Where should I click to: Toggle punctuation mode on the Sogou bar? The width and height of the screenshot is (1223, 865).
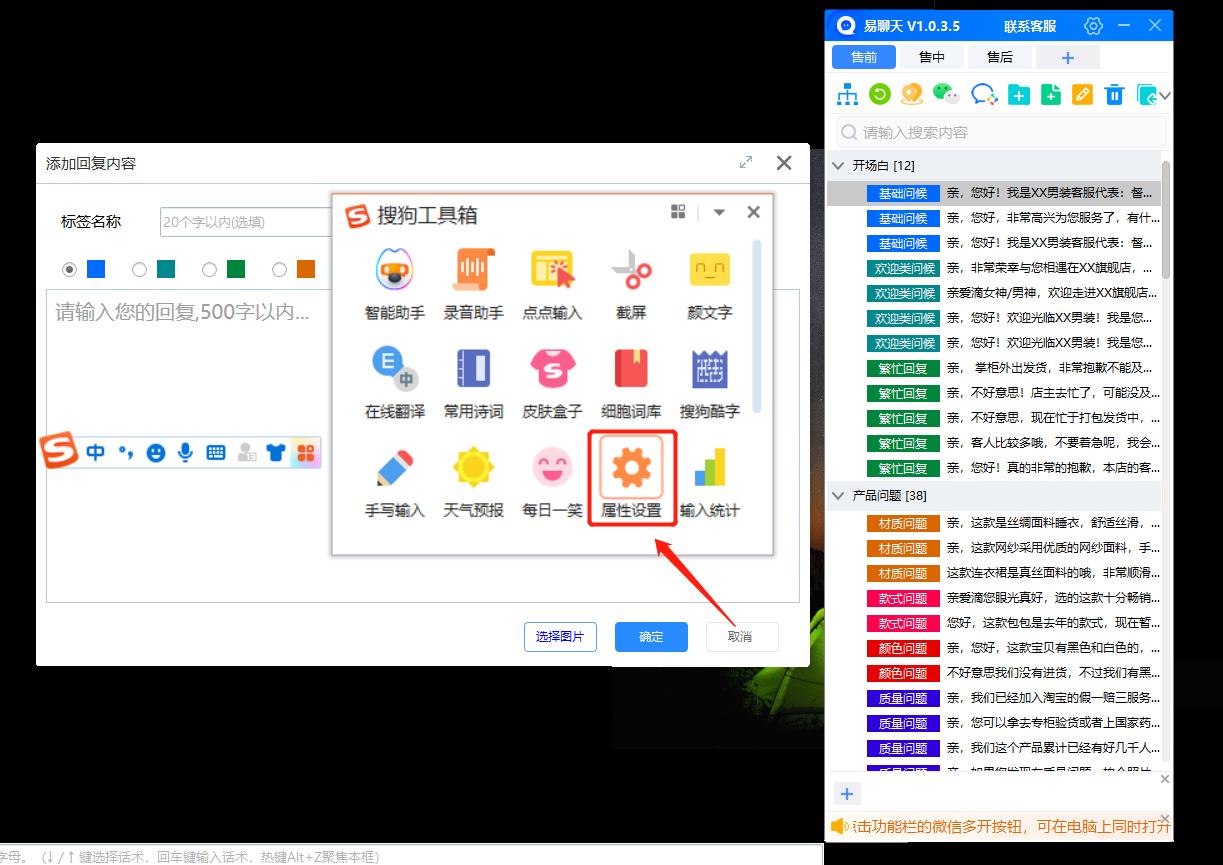pos(125,452)
